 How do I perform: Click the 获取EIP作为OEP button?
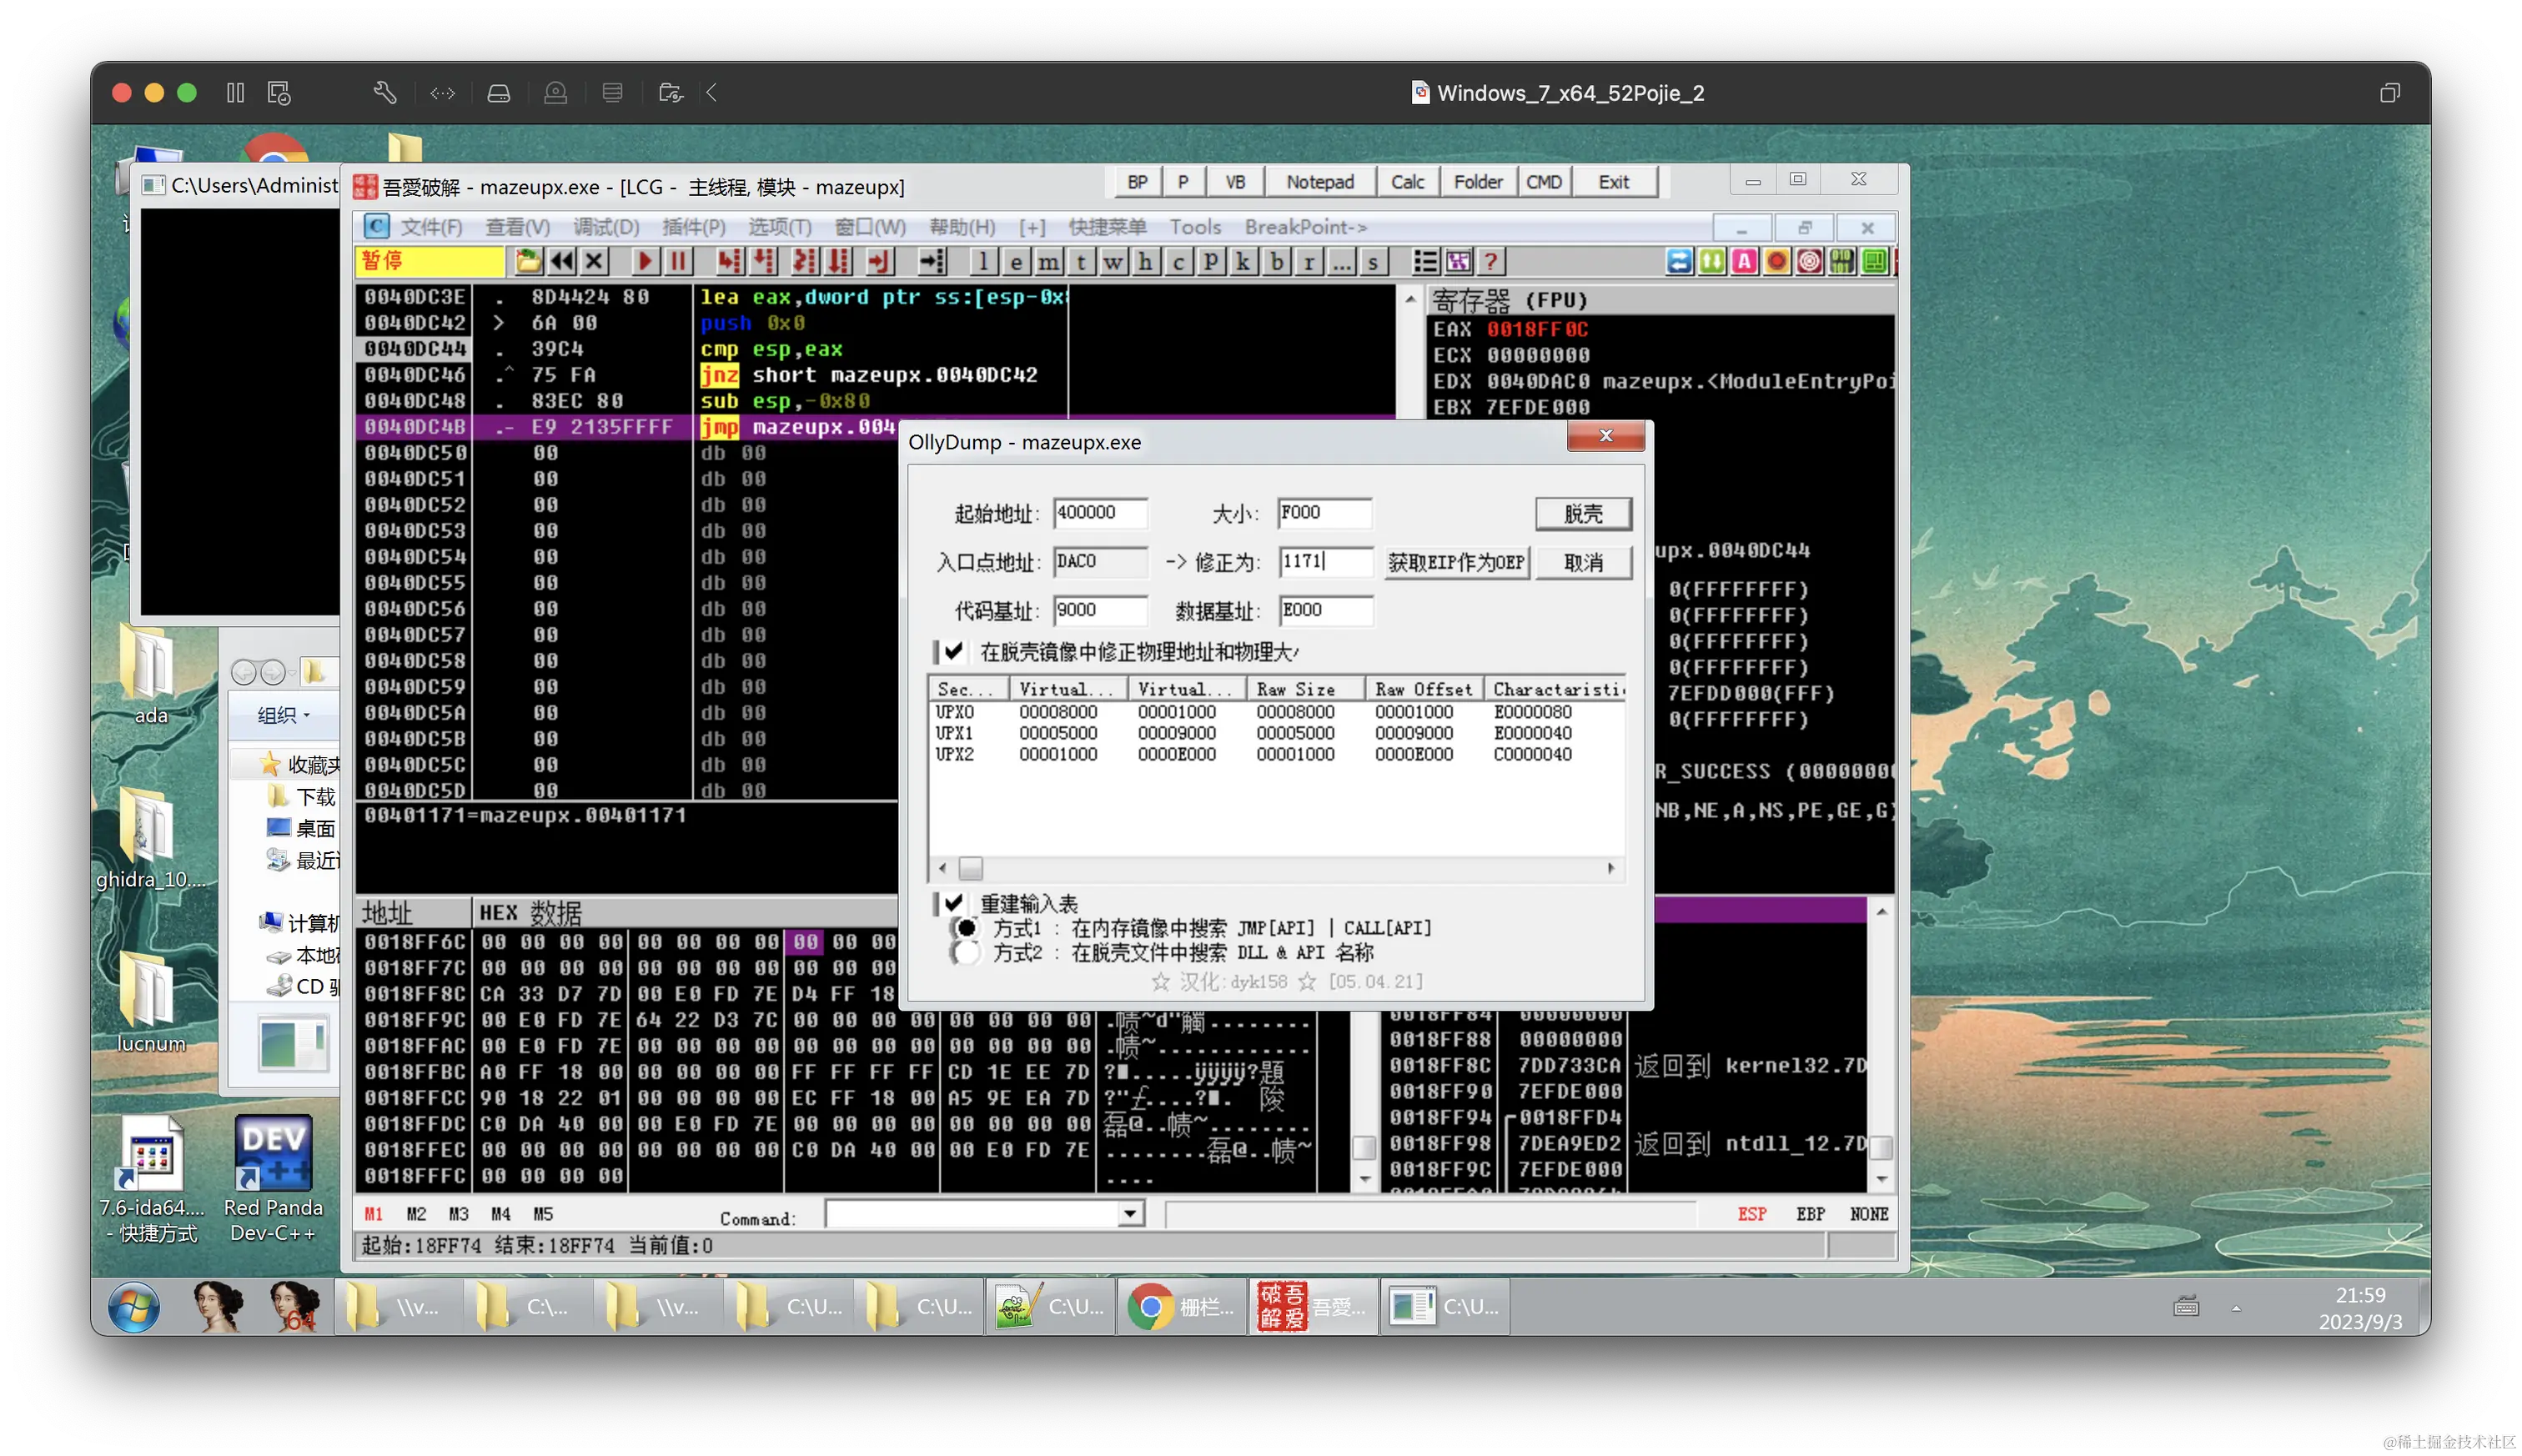click(1455, 563)
